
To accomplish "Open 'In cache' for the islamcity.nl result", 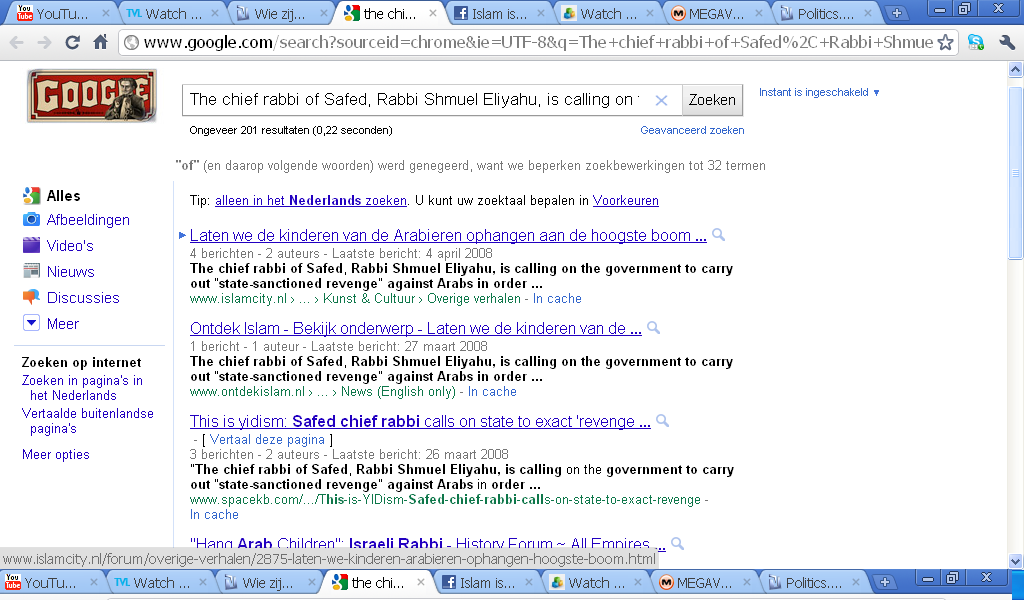I will point(557,298).
